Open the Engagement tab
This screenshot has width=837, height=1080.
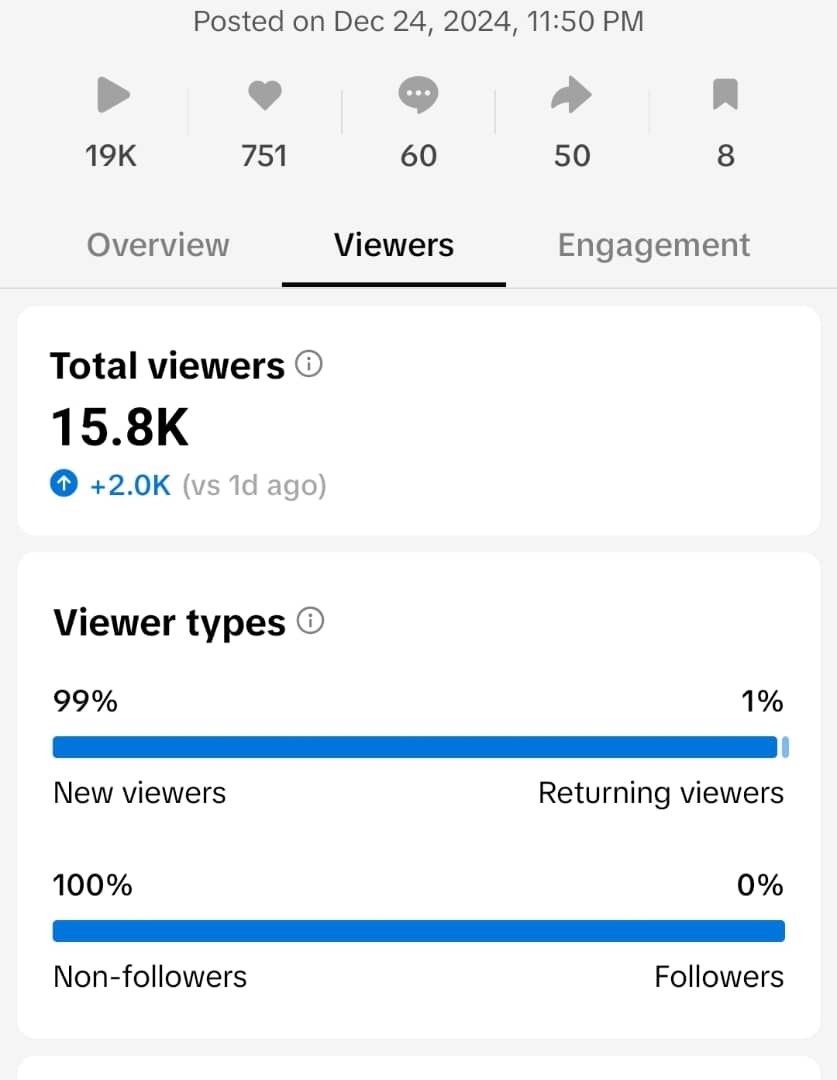[654, 245]
